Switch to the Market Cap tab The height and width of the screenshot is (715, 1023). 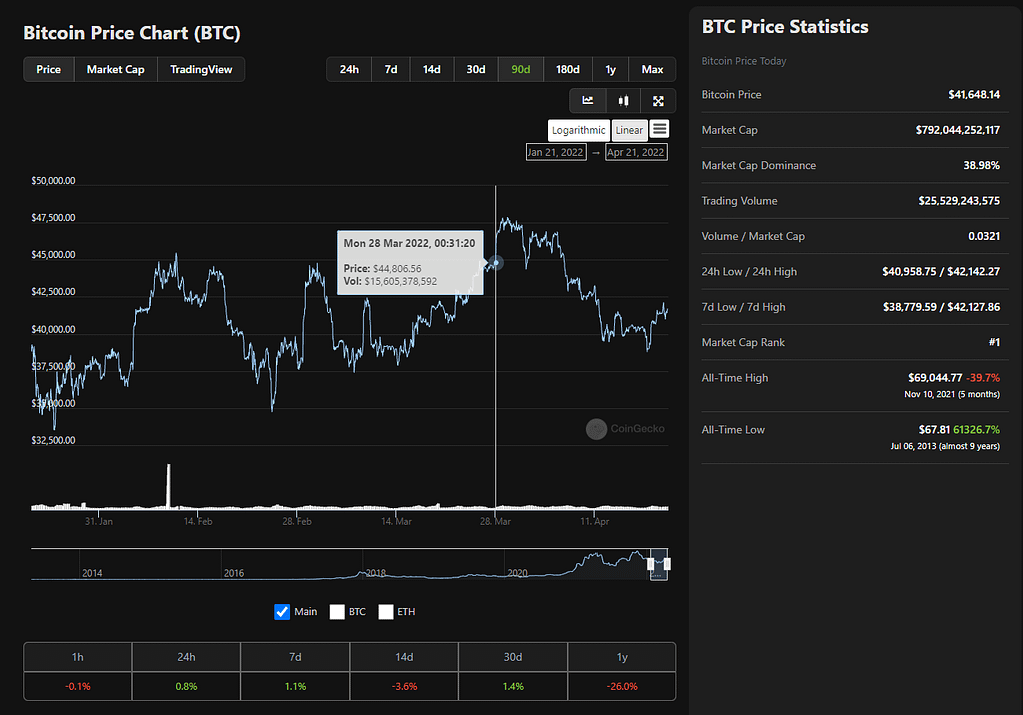click(115, 69)
